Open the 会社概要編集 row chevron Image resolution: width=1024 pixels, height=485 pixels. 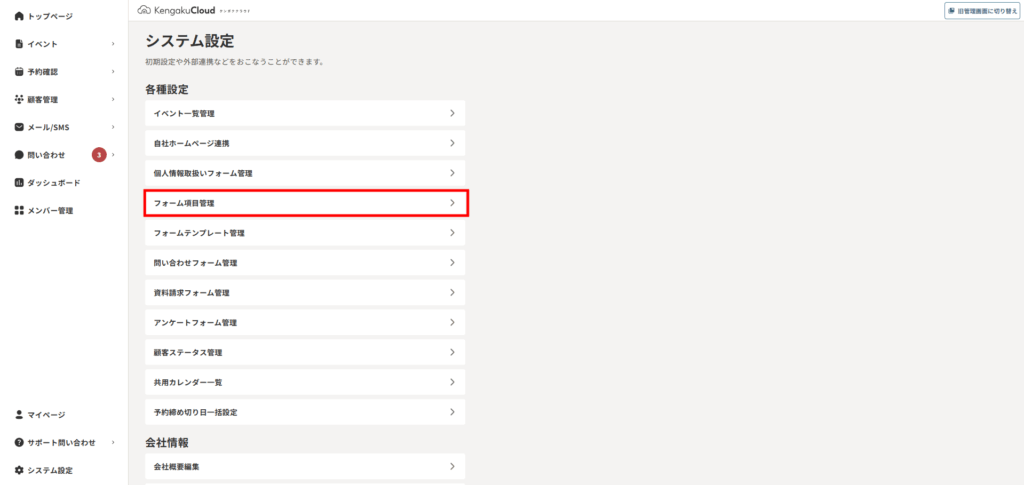[452, 467]
